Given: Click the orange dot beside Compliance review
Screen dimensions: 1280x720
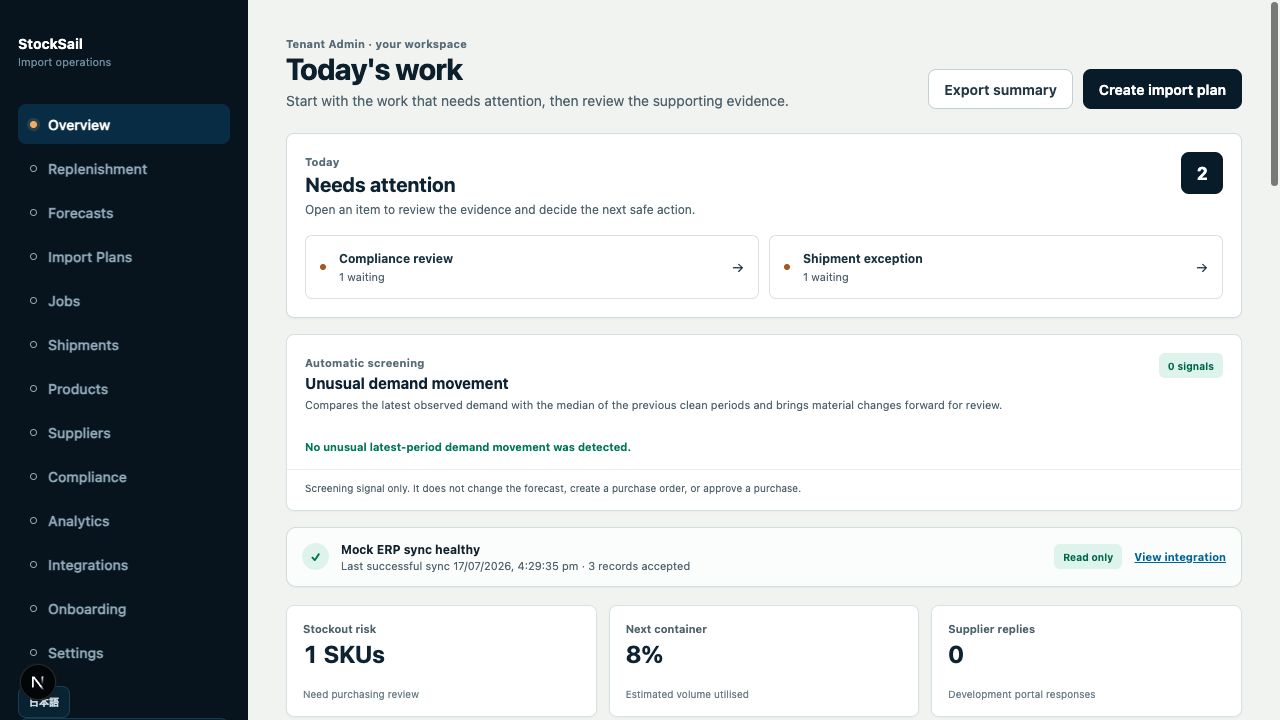Looking at the screenshot, I should 323,267.
